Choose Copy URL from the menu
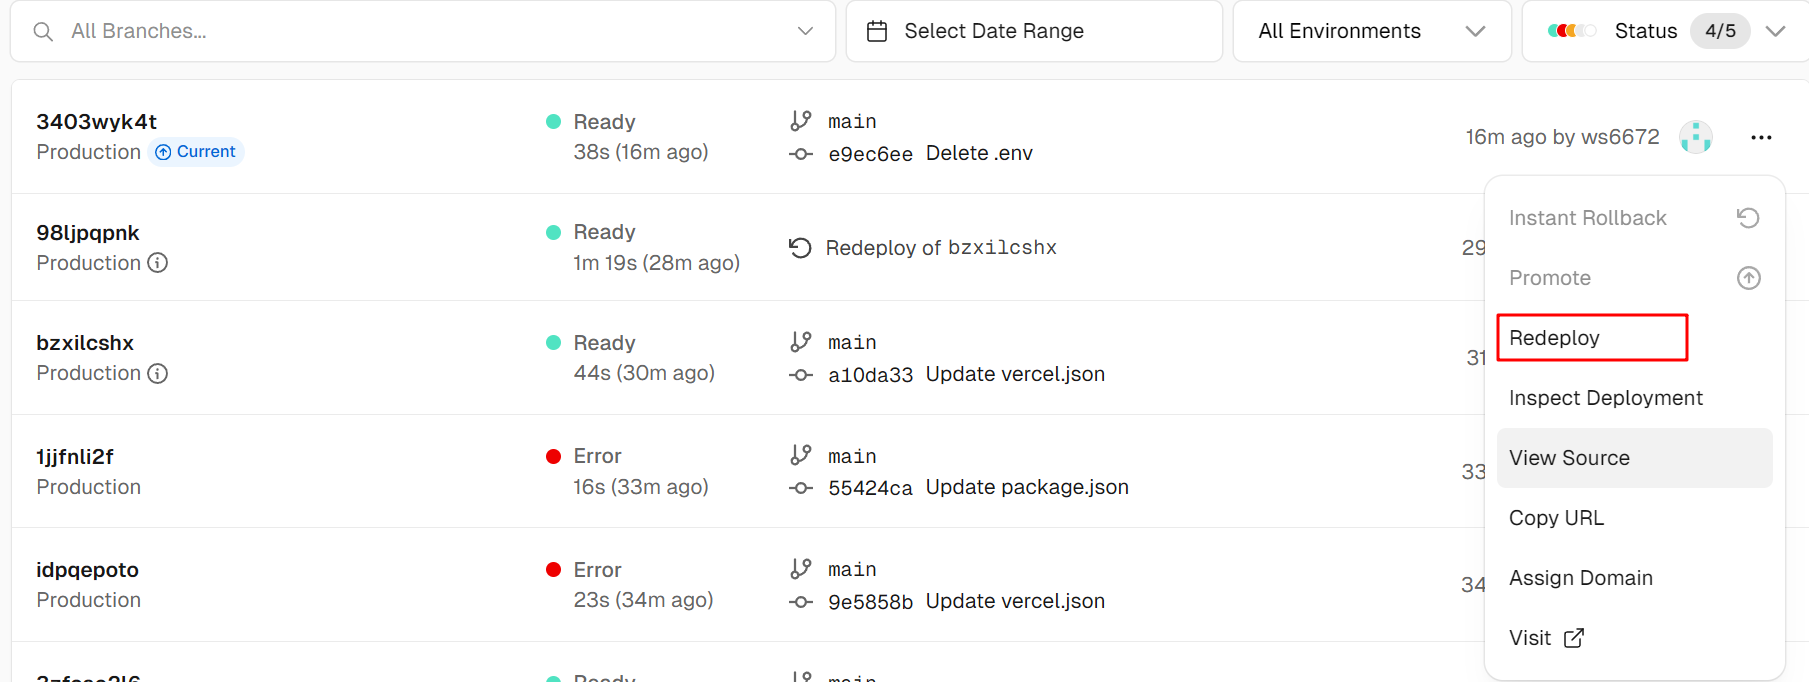The width and height of the screenshot is (1809, 682). pos(1556,518)
